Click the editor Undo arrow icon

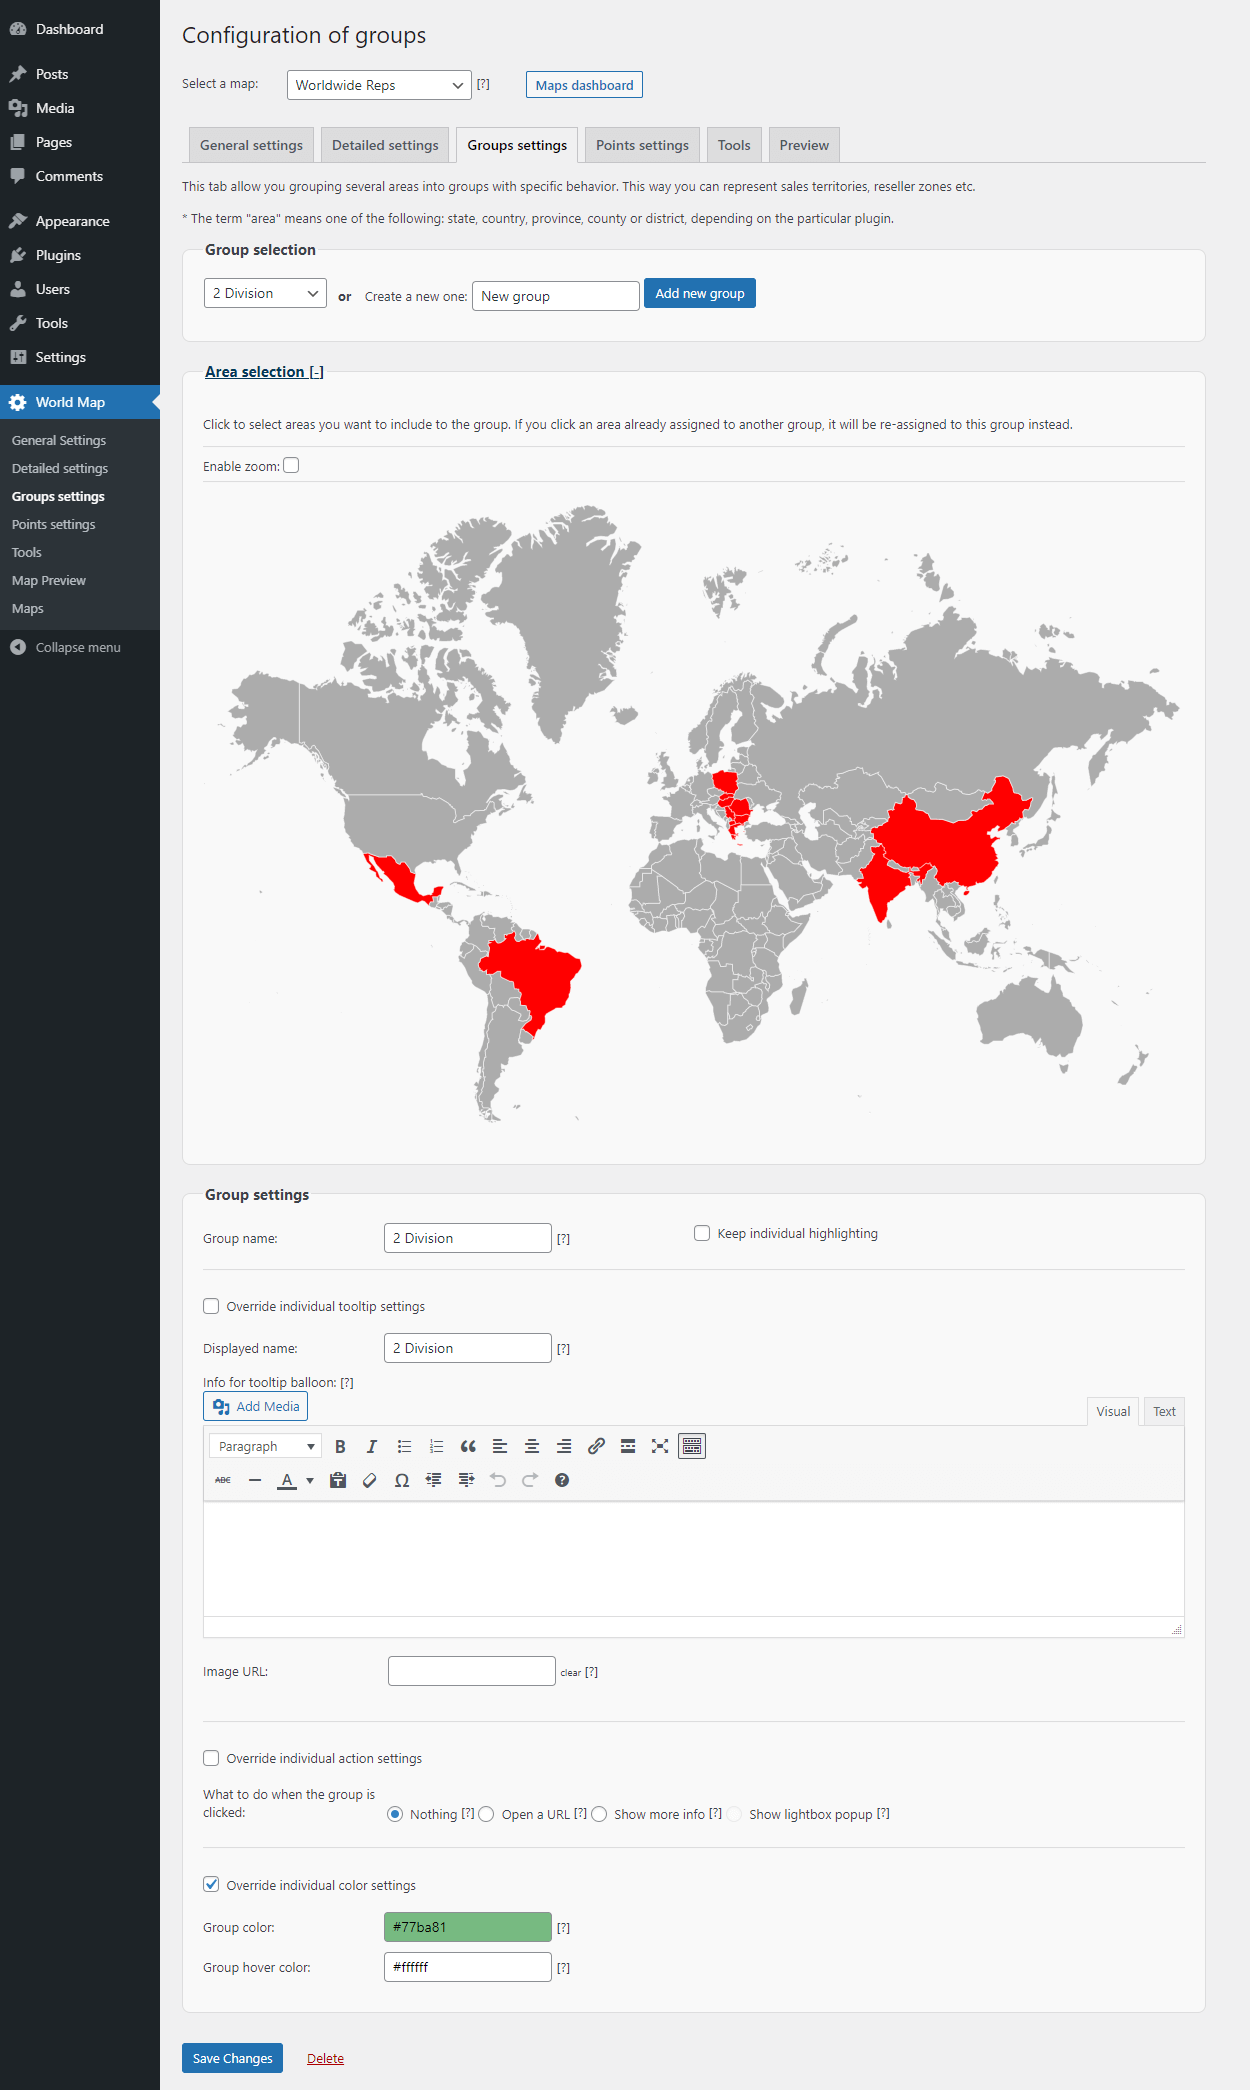[498, 1481]
